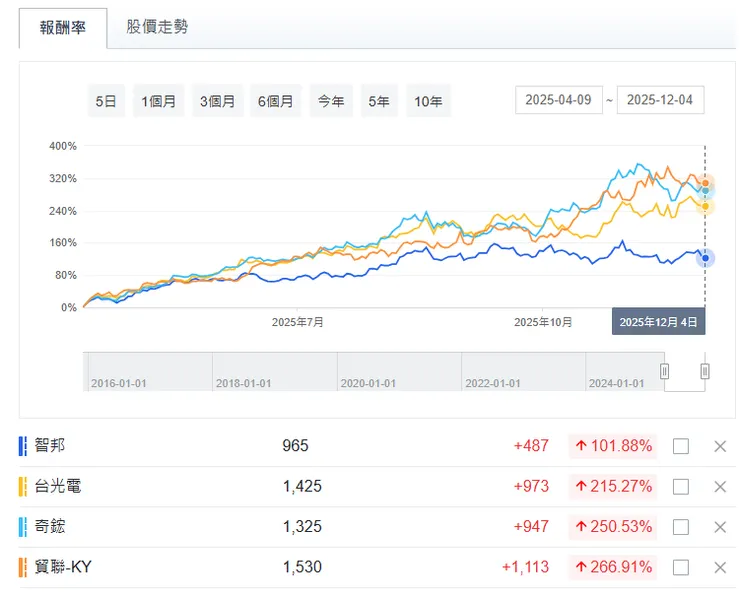Remove 台光電 from the comparison list

pos(719,487)
